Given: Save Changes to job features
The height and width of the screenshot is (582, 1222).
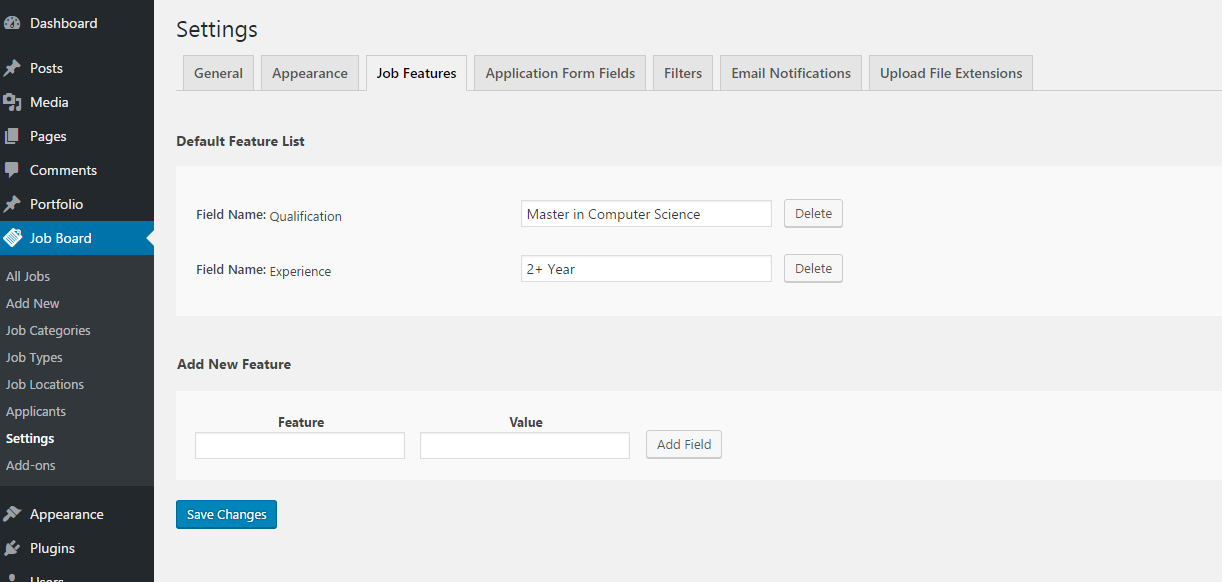Looking at the screenshot, I should click(x=226, y=515).
